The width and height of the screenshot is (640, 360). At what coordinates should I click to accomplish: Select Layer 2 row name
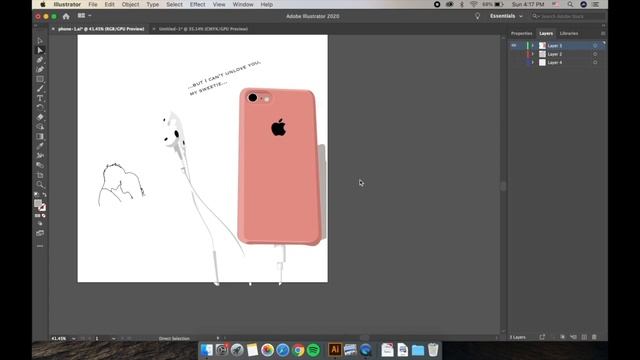pyautogui.click(x=555, y=54)
